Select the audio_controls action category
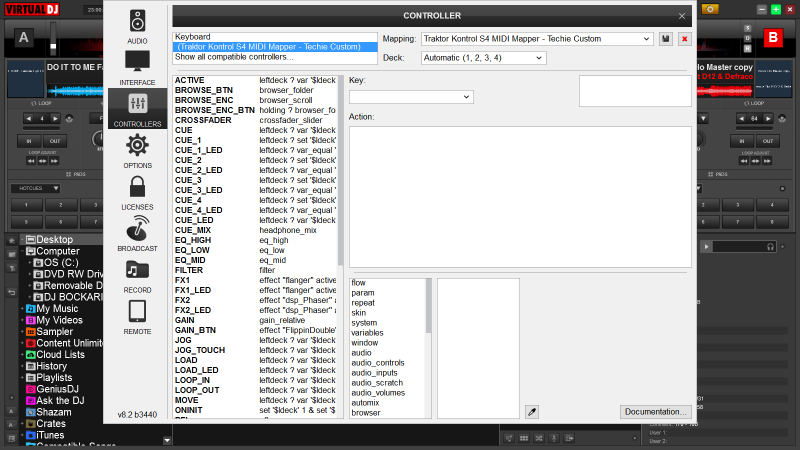 pyautogui.click(x=378, y=363)
